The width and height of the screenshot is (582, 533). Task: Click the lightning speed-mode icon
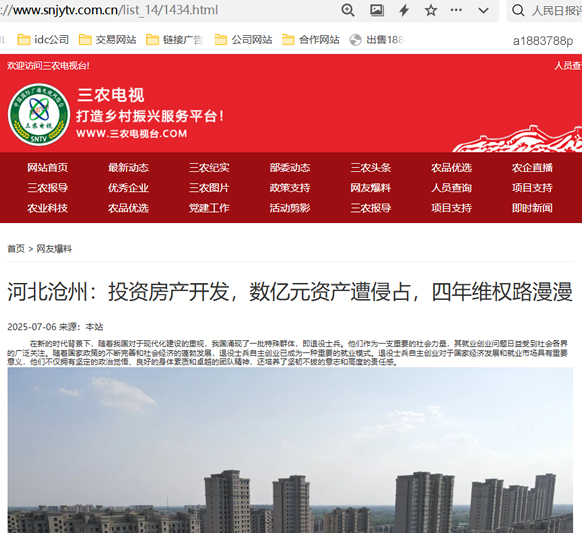(x=404, y=10)
